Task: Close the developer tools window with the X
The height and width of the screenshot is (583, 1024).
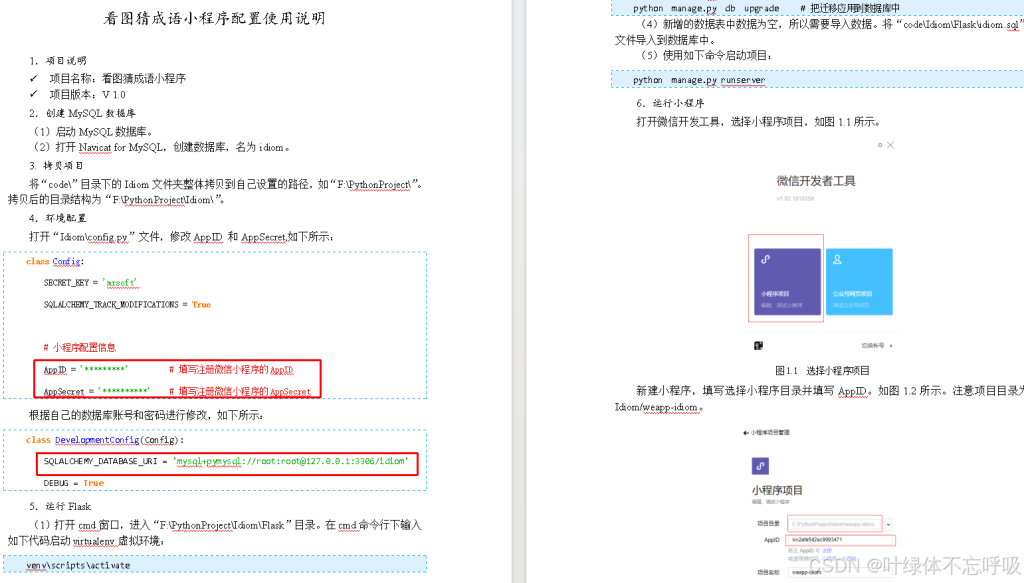Action: point(891,145)
